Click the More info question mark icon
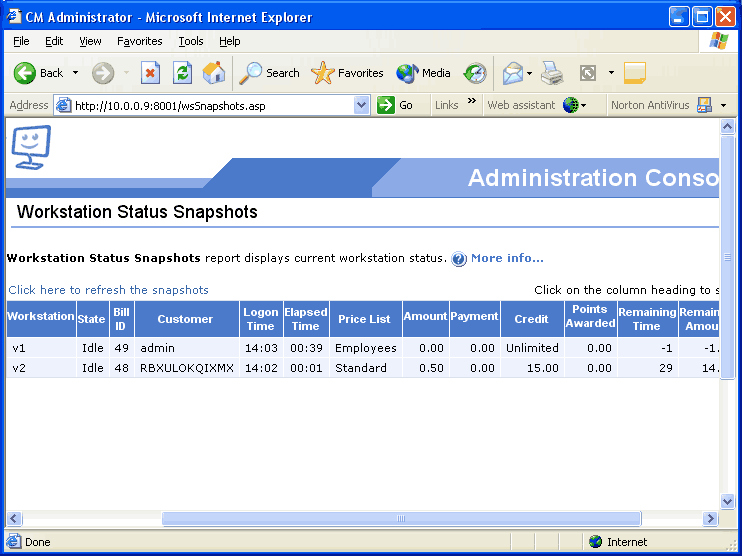Image resolution: width=742 pixels, height=556 pixels. (459, 259)
